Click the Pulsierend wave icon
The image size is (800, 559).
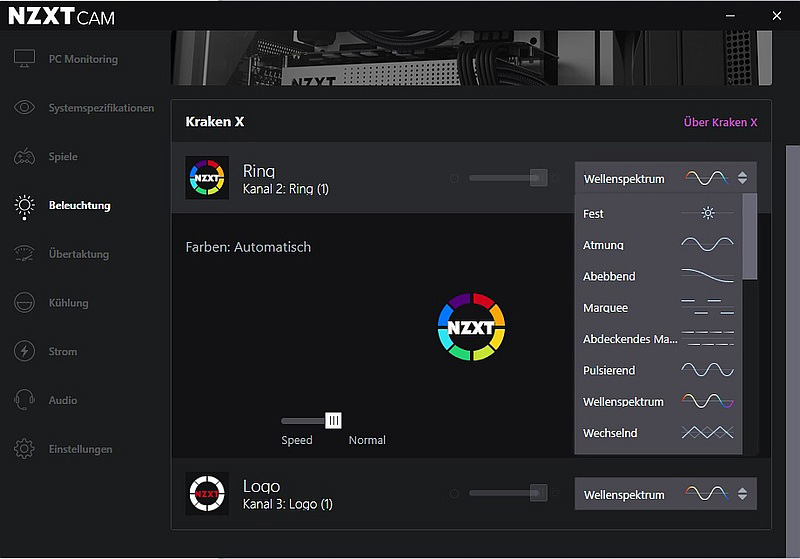click(x=708, y=370)
